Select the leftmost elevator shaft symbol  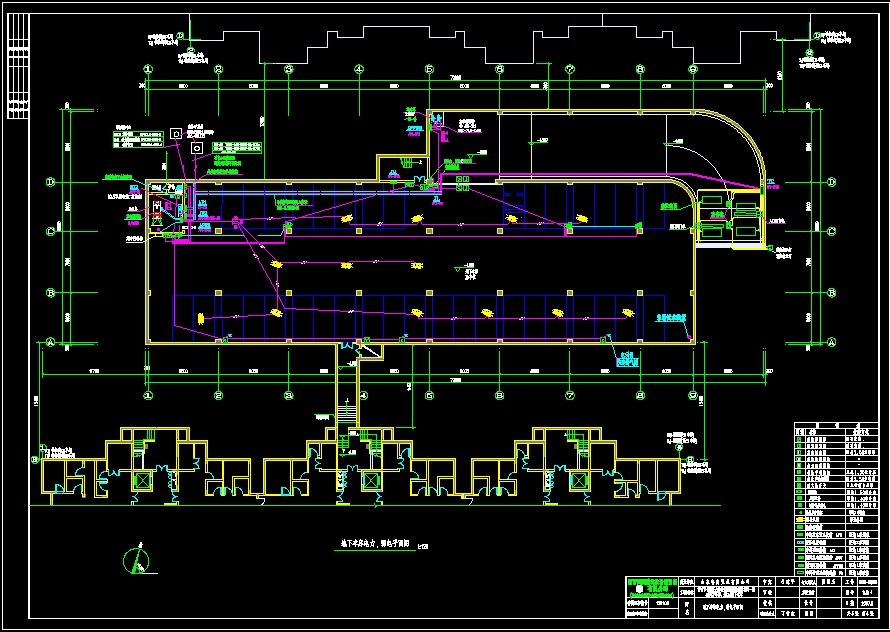(x=140, y=481)
